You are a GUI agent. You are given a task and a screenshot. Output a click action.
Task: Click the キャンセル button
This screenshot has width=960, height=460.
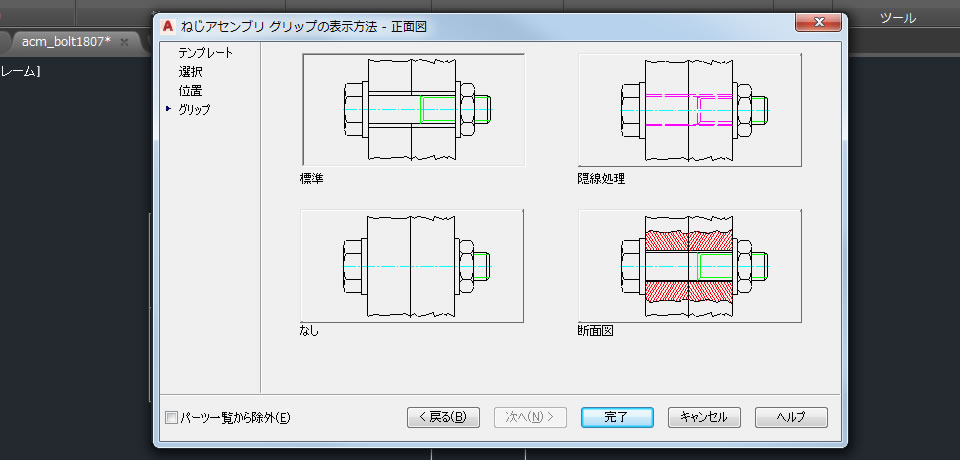coord(704,417)
